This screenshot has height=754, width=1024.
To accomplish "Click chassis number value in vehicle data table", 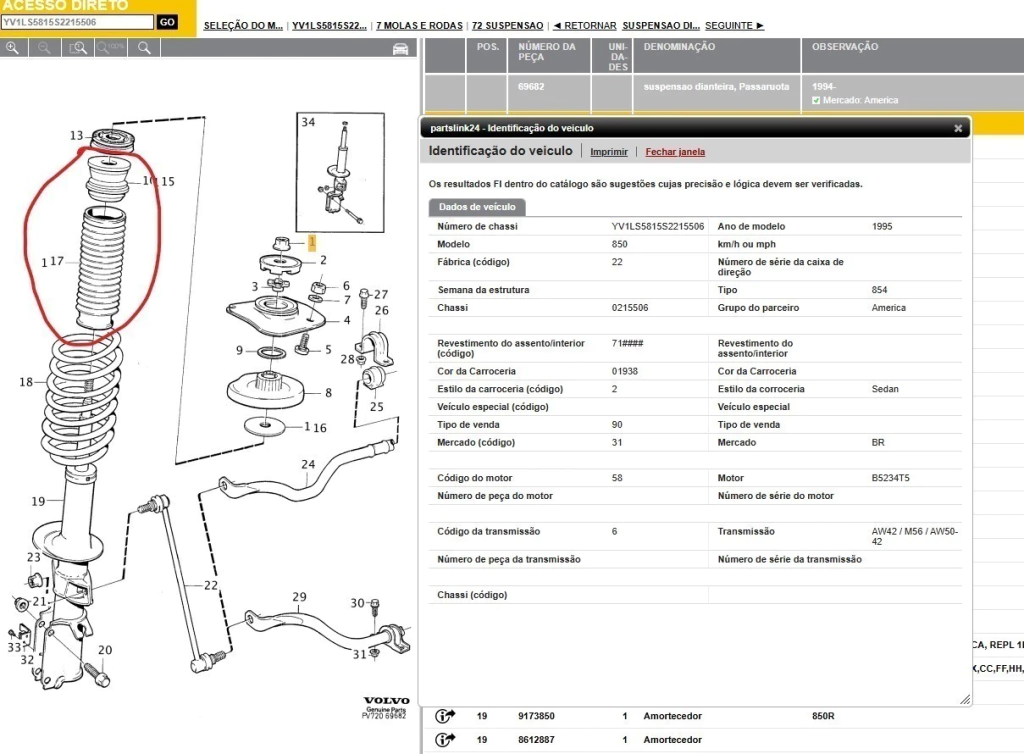I will [x=658, y=227].
